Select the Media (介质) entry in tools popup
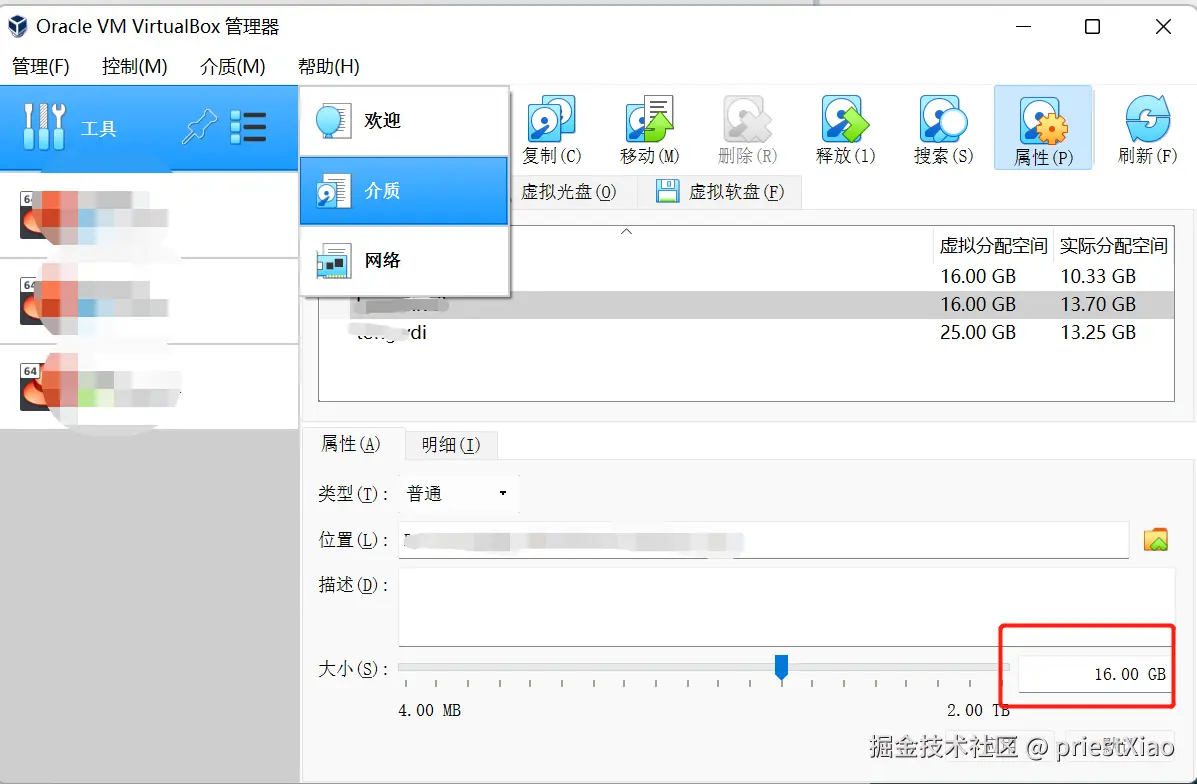1197x784 pixels. [x=404, y=191]
